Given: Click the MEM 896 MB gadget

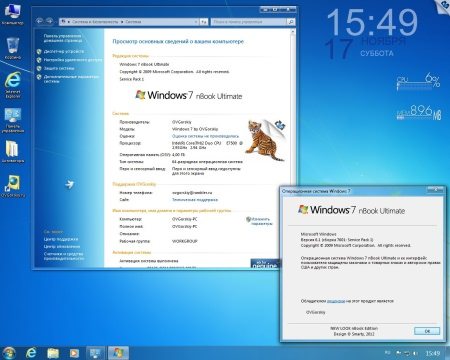Looking at the screenshot, I should click(419, 112).
